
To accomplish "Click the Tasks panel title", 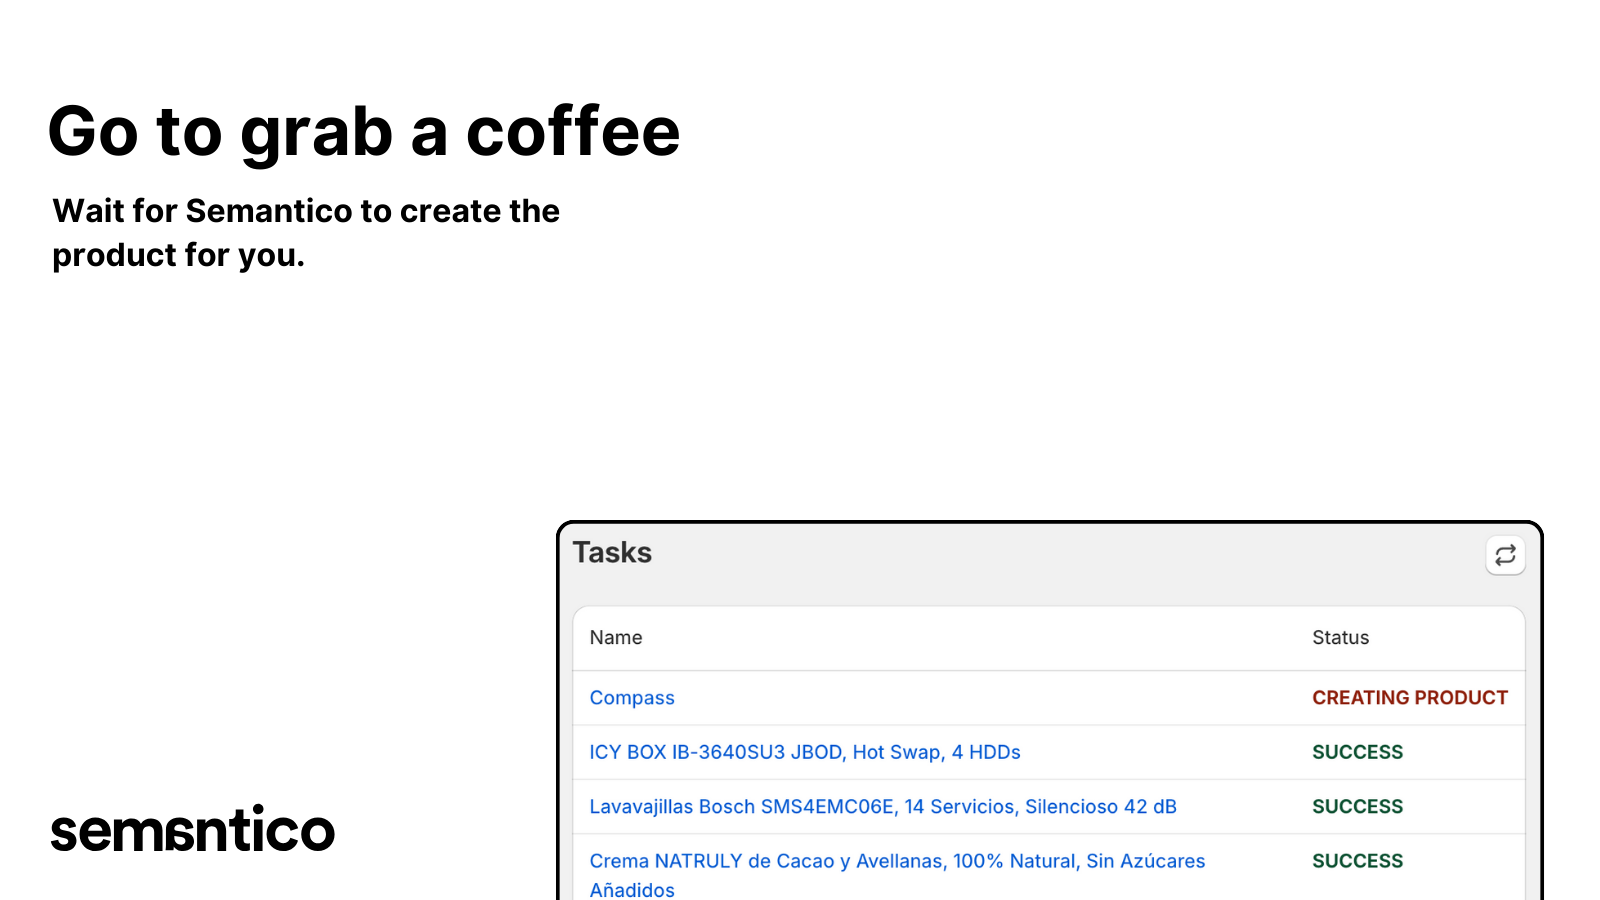I will (x=612, y=551).
